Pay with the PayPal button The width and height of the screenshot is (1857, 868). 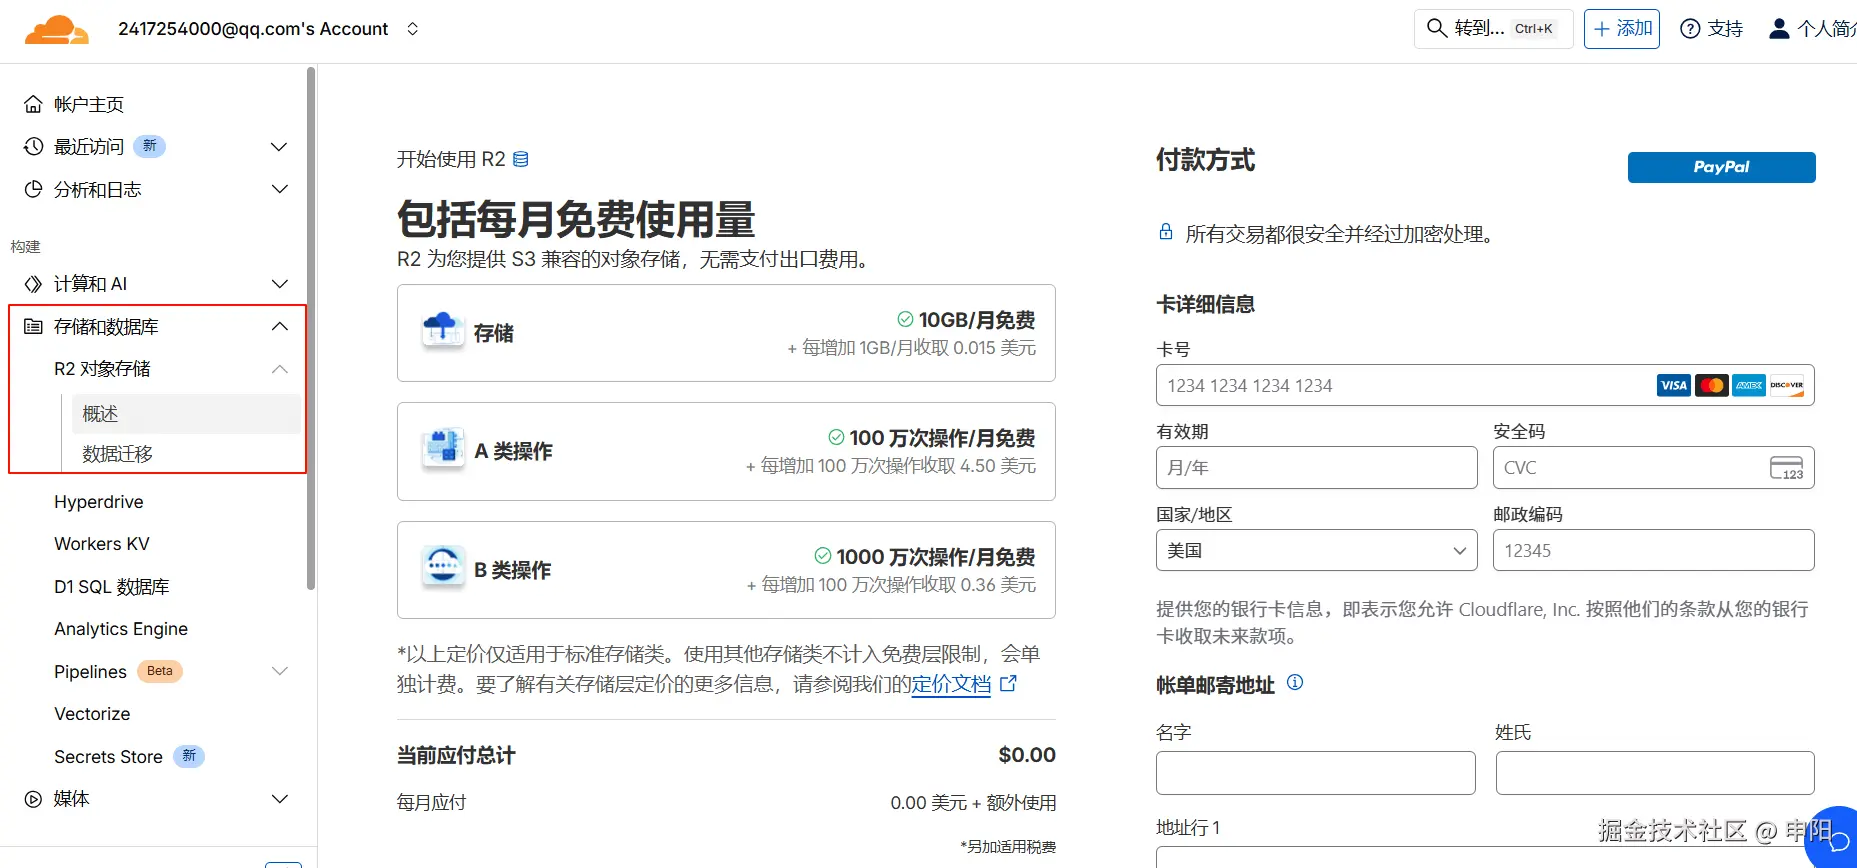[1721, 167]
